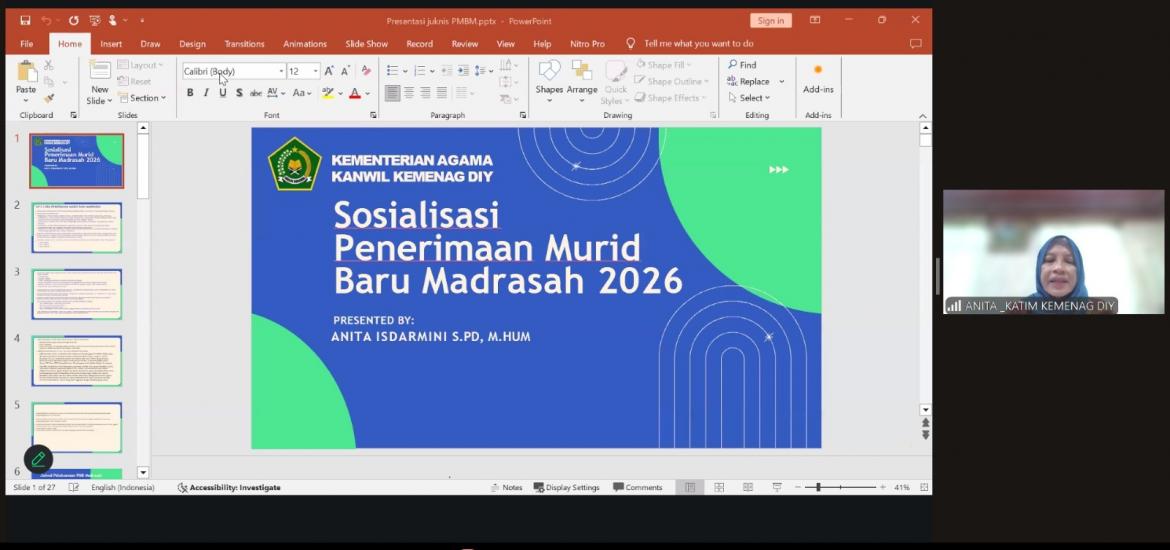Image resolution: width=1170 pixels, height=550 pixels.
Task: Open the File tab
Action: click(27, 43)
